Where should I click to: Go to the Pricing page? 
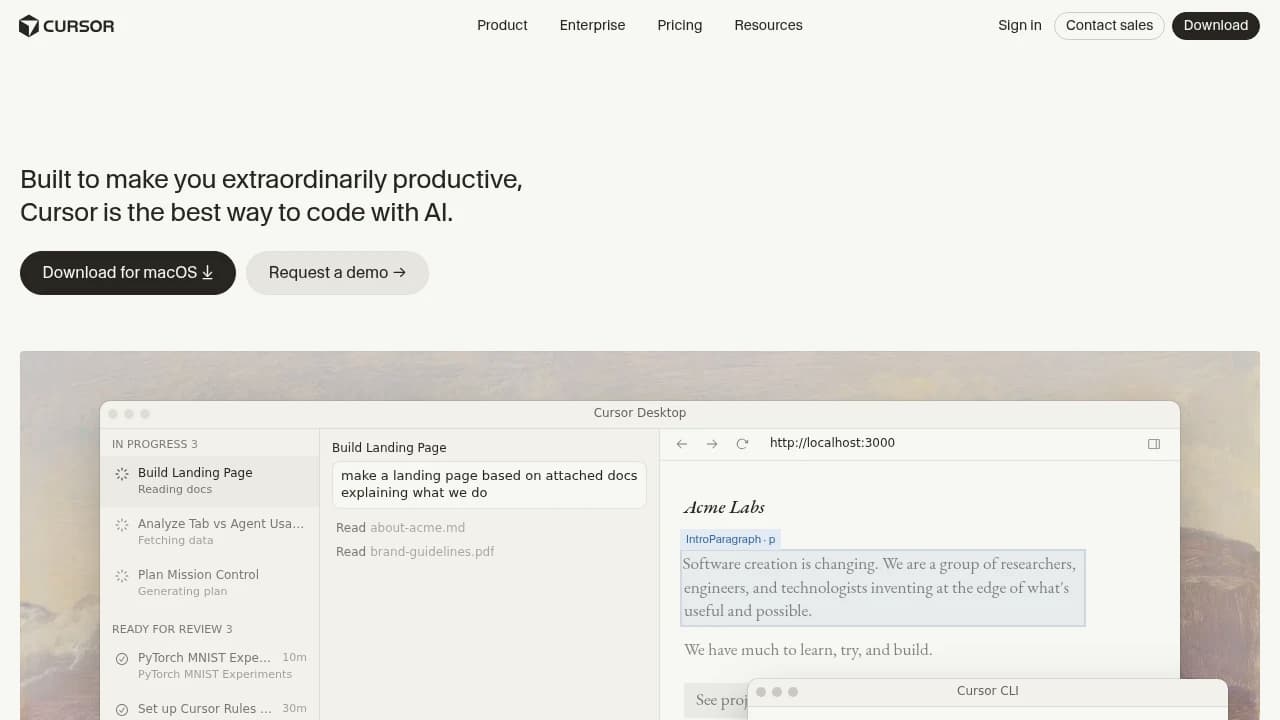pyautogui.click(x=680, y=25)
